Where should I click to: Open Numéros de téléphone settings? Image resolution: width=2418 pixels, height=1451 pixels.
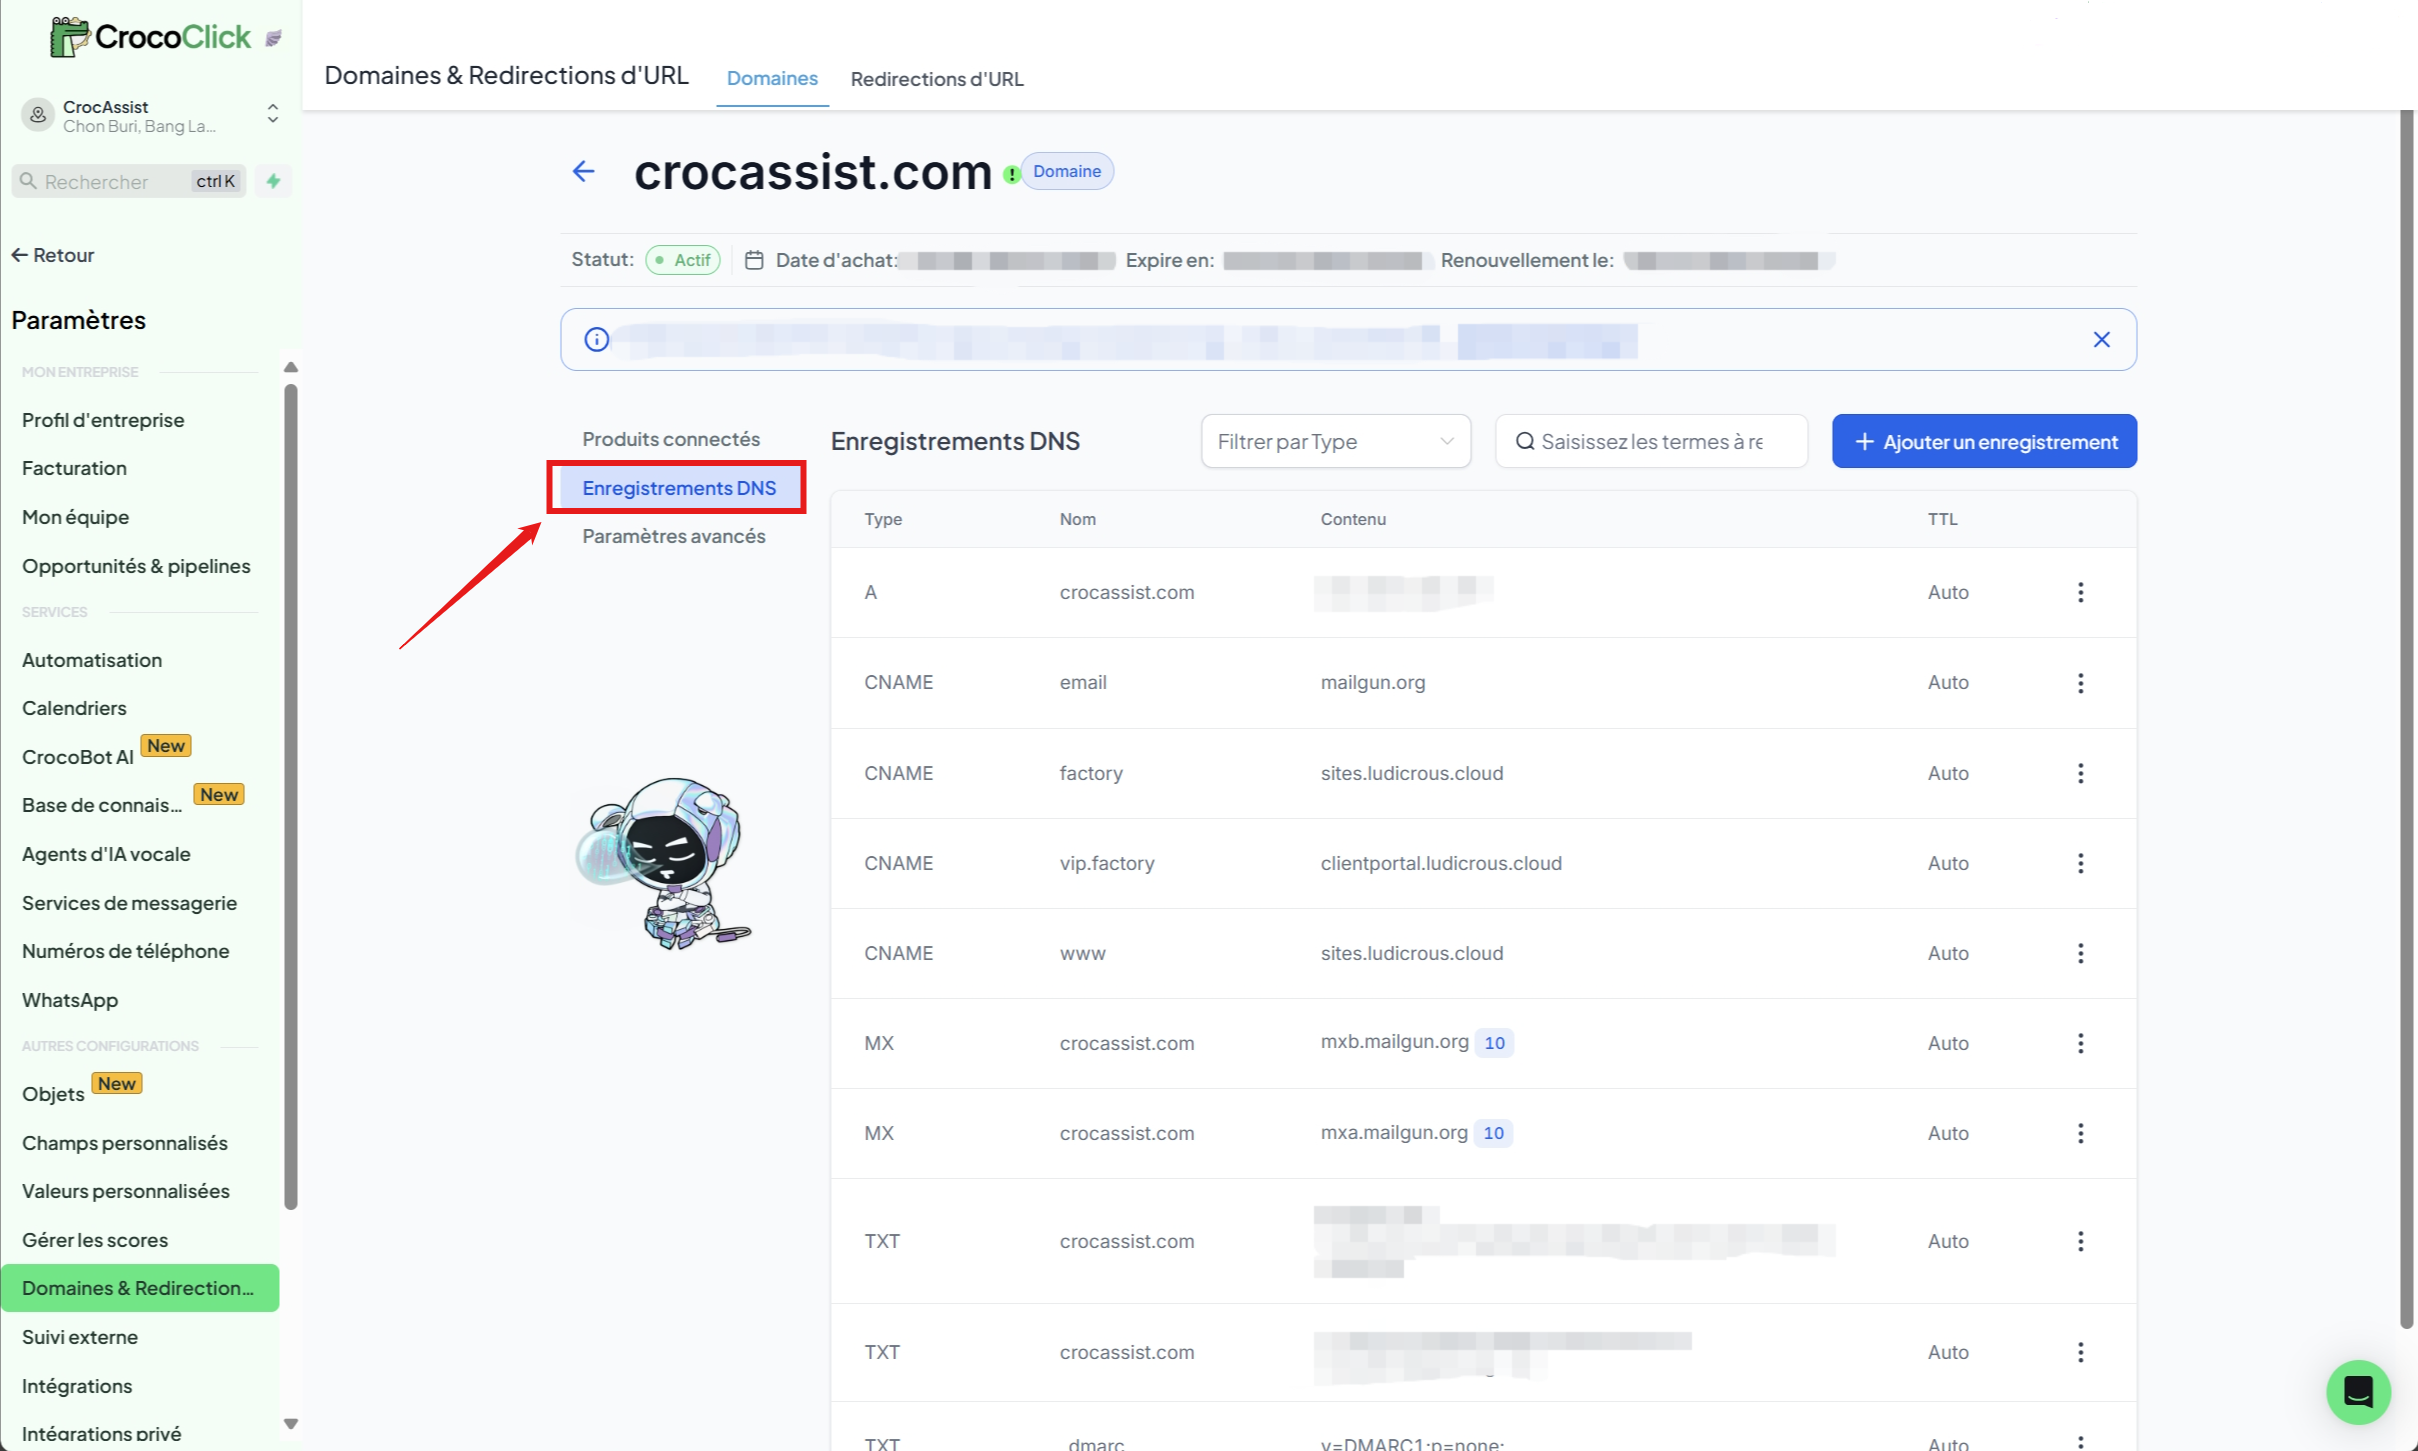[x=125, y=951]
